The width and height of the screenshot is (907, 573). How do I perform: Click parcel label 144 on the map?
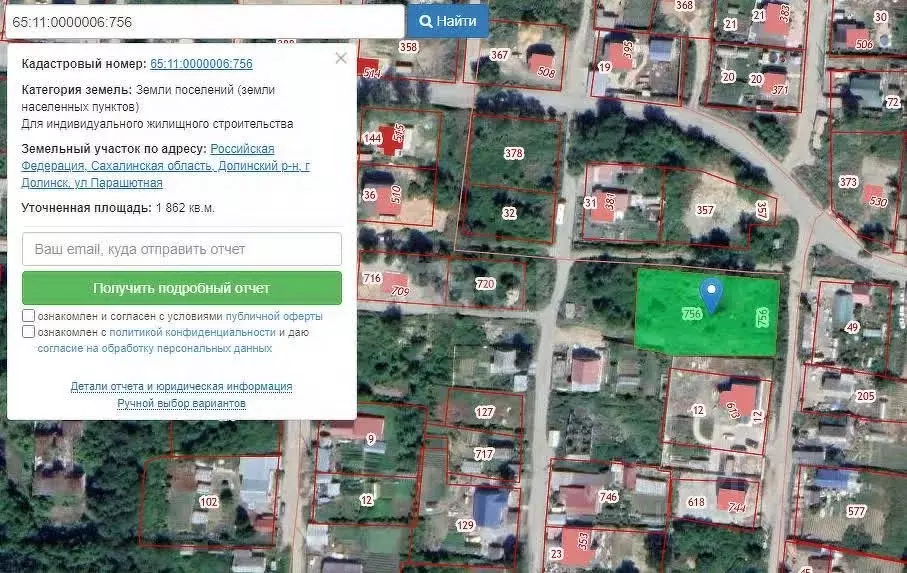[x=372, y=138]
